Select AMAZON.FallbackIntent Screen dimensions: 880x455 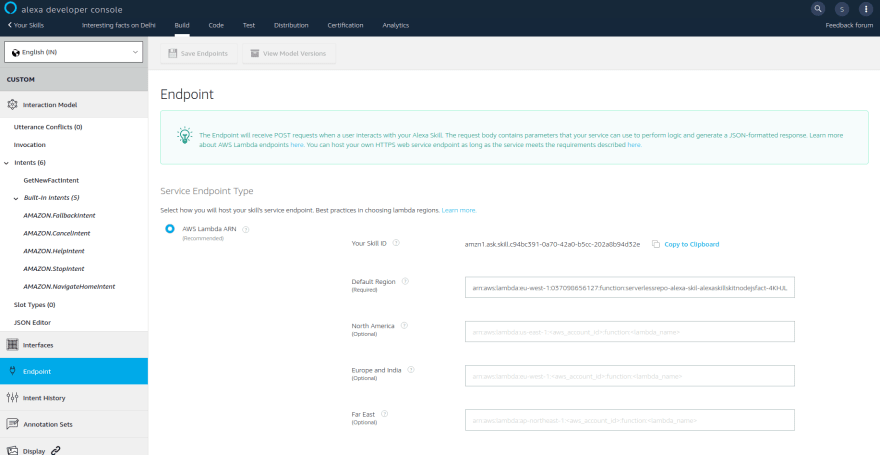(59, 215)
